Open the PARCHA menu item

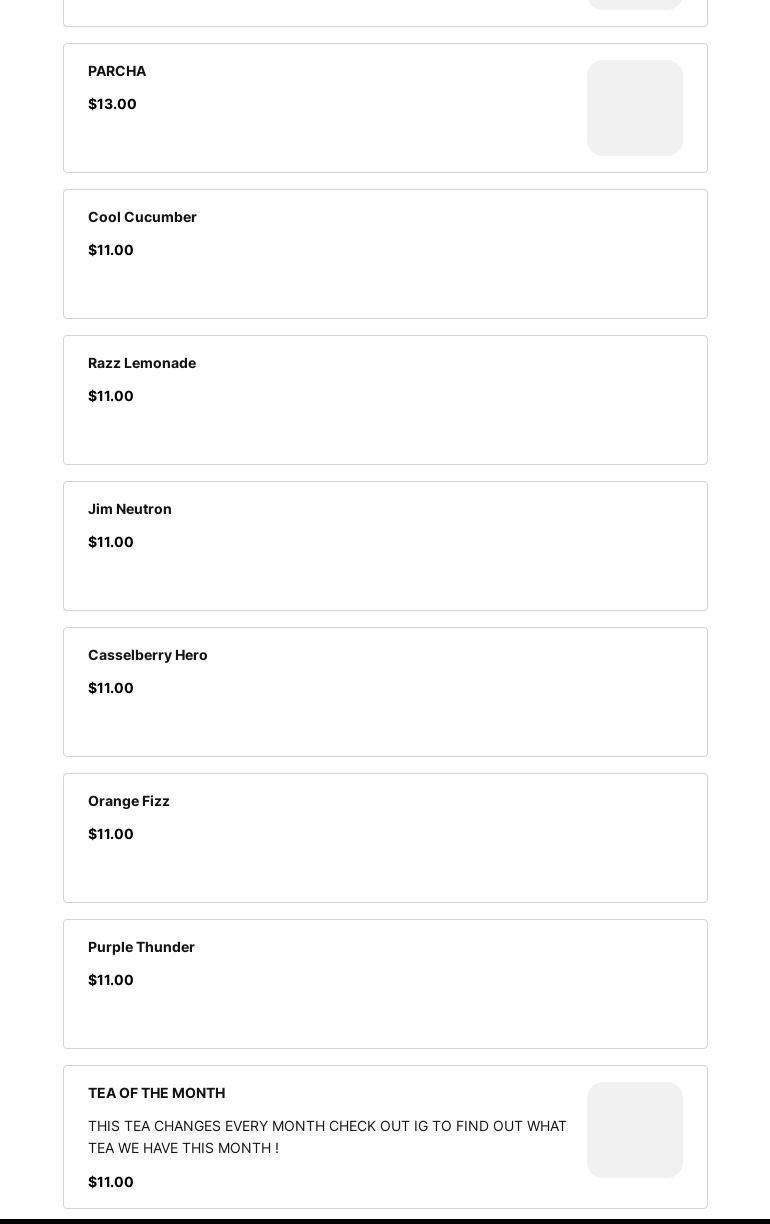(117, 71)
